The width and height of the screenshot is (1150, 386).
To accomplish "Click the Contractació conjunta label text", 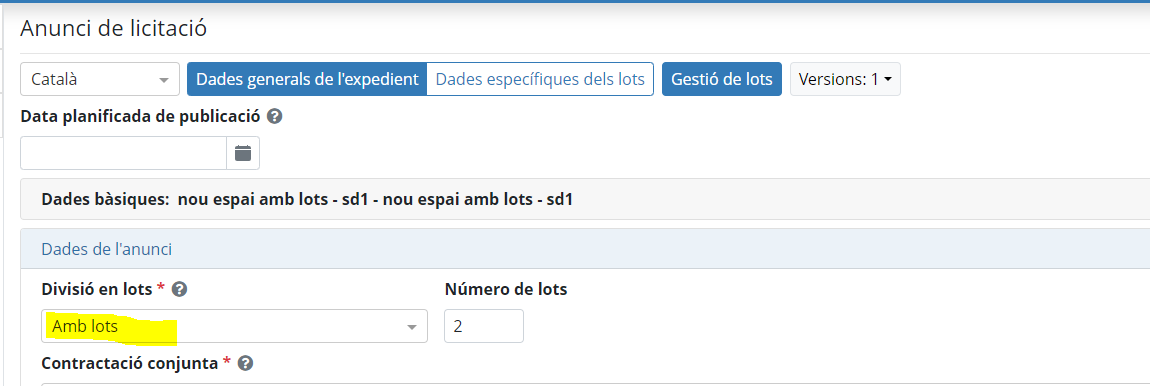I will point(130,363).
